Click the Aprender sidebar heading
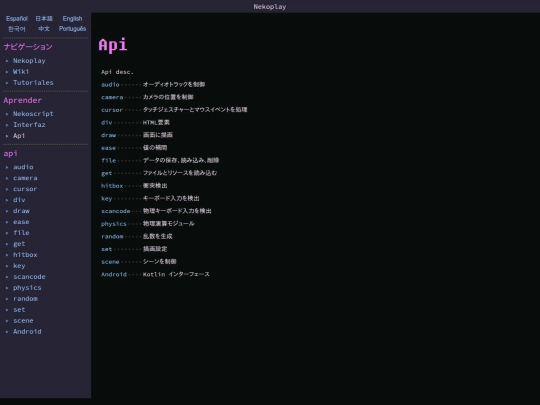Screen dimensions: 540x405 [22, 100]
